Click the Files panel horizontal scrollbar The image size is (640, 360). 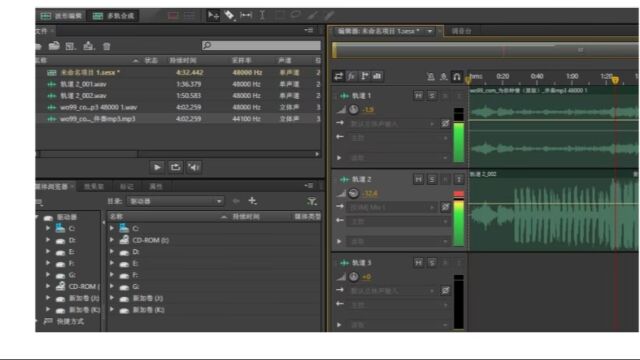pos(88,154)
